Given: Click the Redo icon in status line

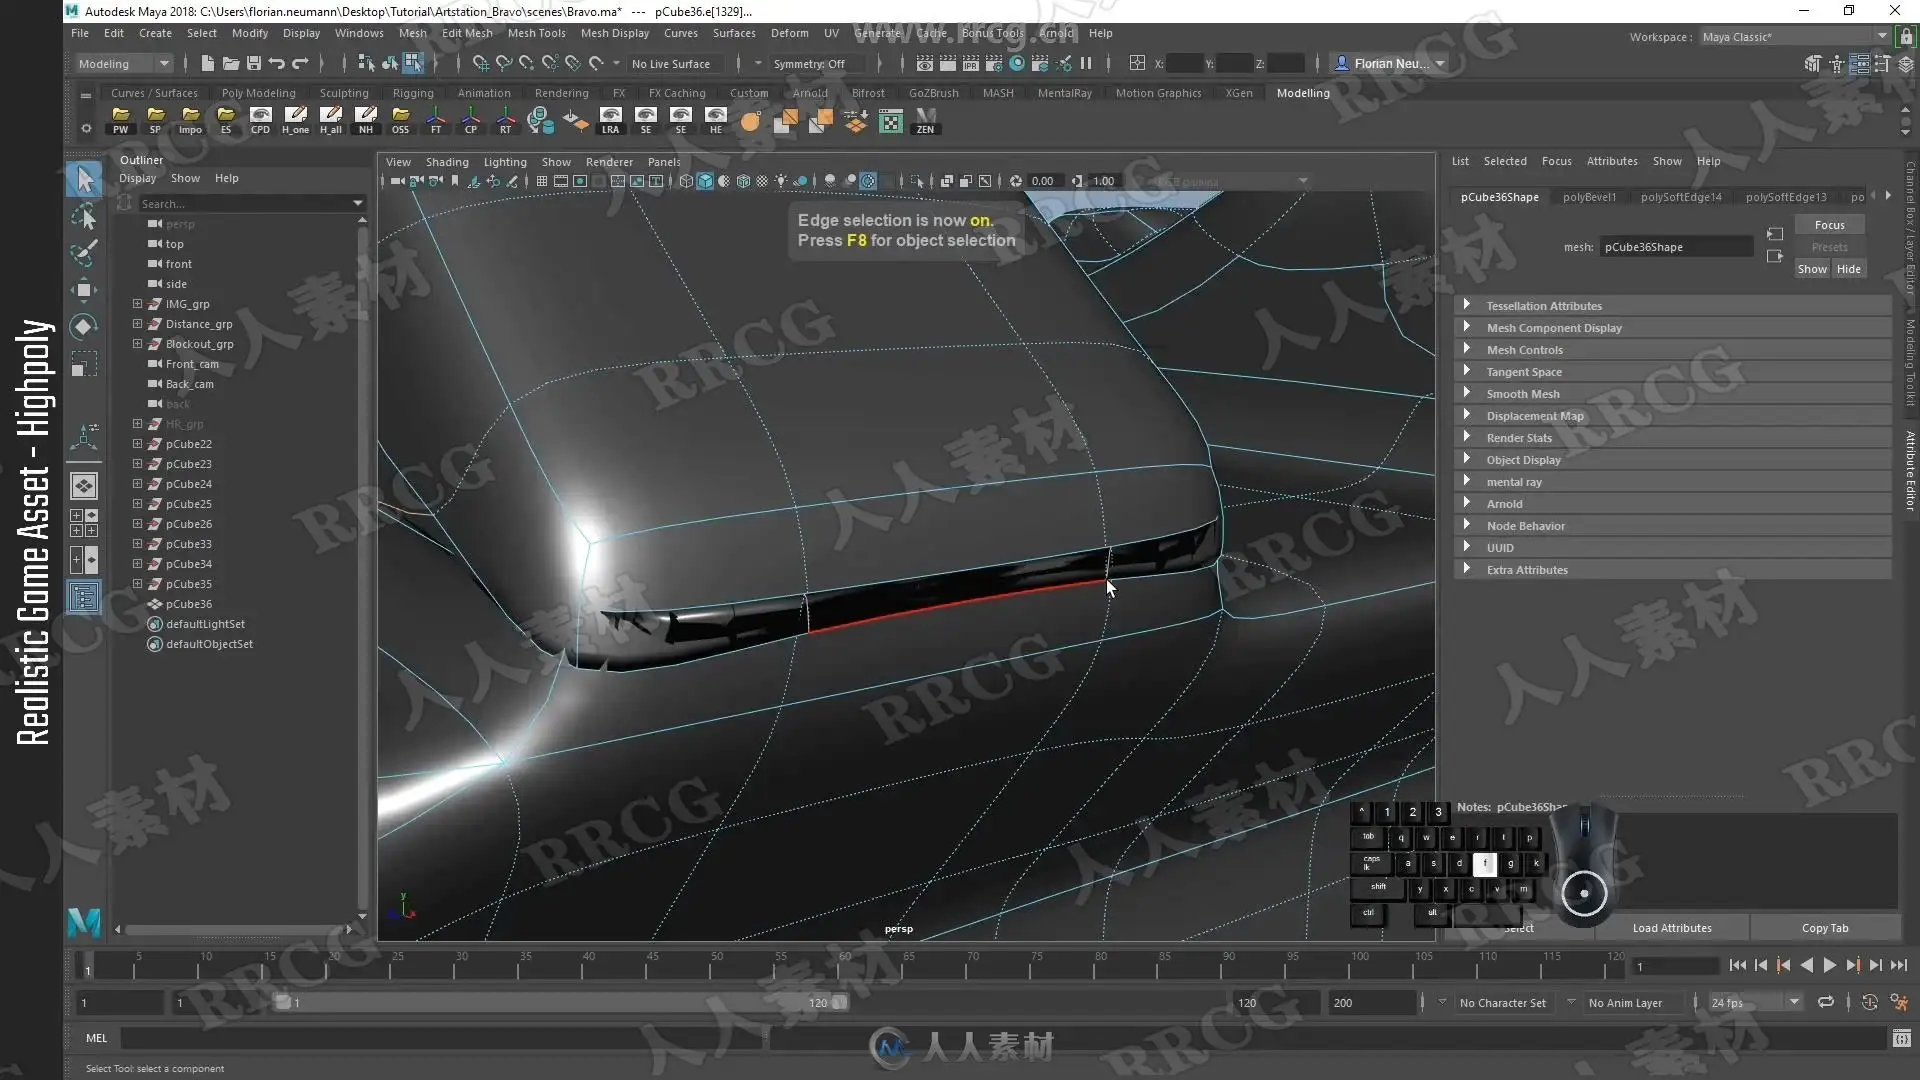Looking at the screenshot, I should coord(300,63).
